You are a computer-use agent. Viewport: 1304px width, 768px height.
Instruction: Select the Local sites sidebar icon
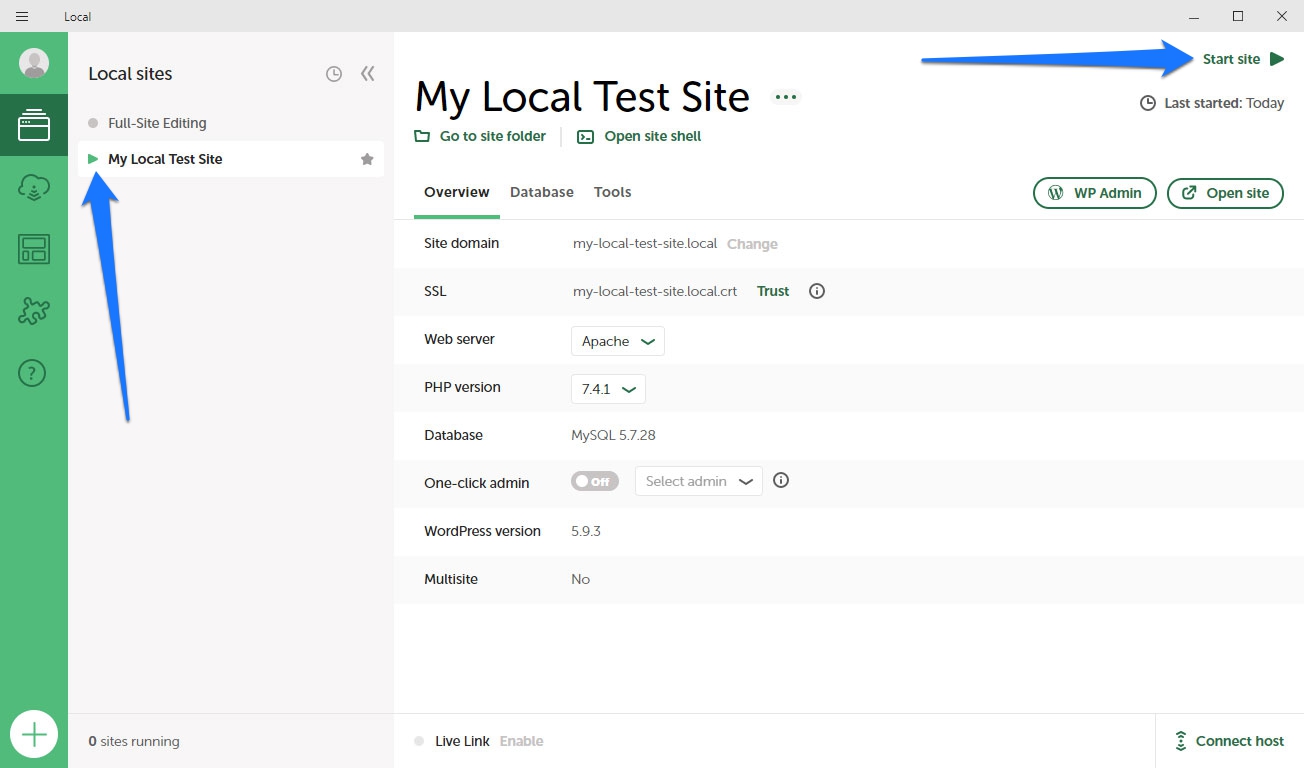pyautogui.click(x=34, y=125)
